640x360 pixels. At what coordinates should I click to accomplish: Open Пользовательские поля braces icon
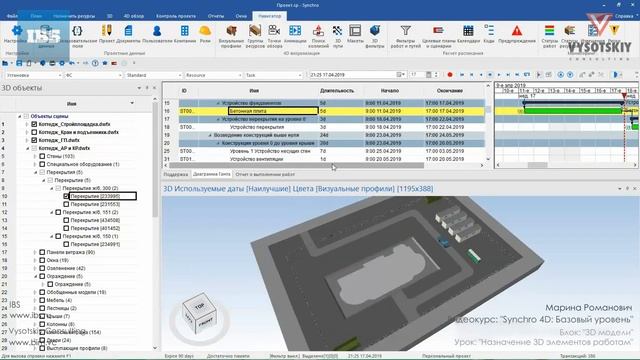tap(77, 31)
